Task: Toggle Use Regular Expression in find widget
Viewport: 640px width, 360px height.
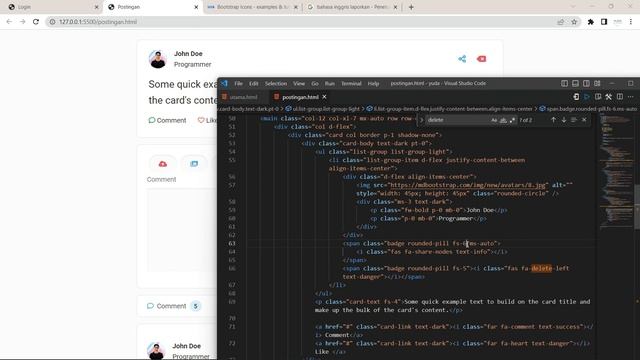Action: pyautogui.click(x=512, y=120)
